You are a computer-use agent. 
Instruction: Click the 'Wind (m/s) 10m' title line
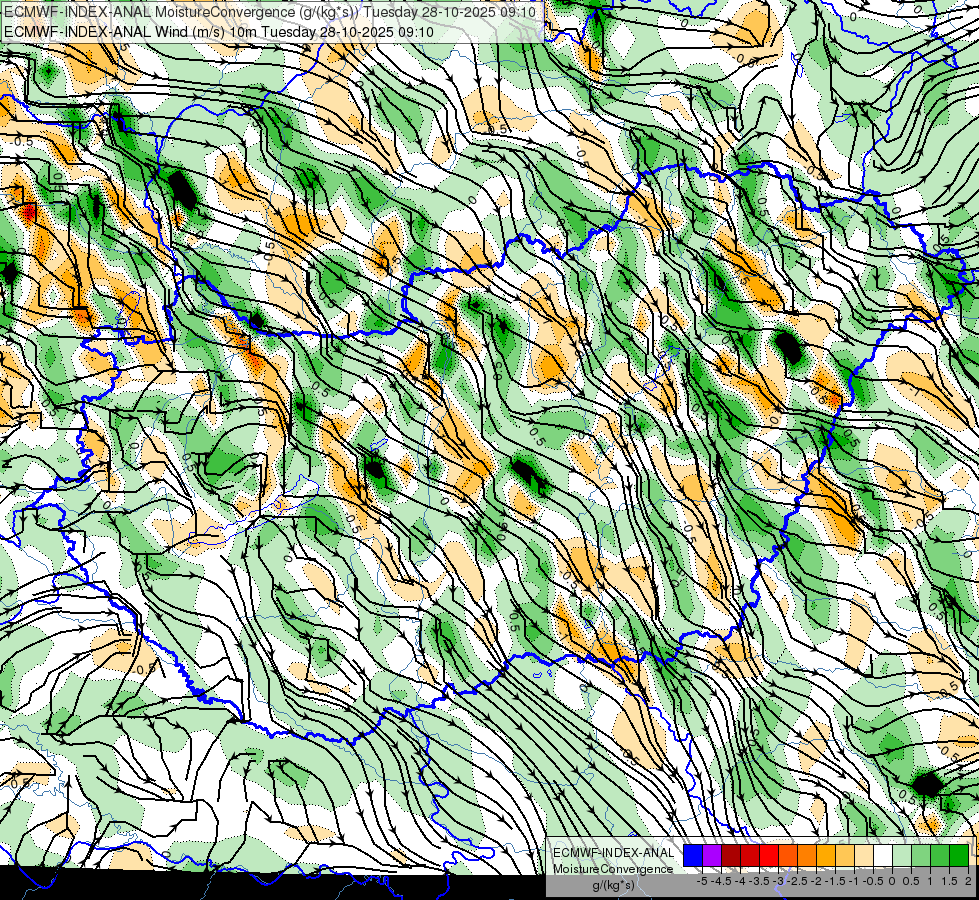219,31
